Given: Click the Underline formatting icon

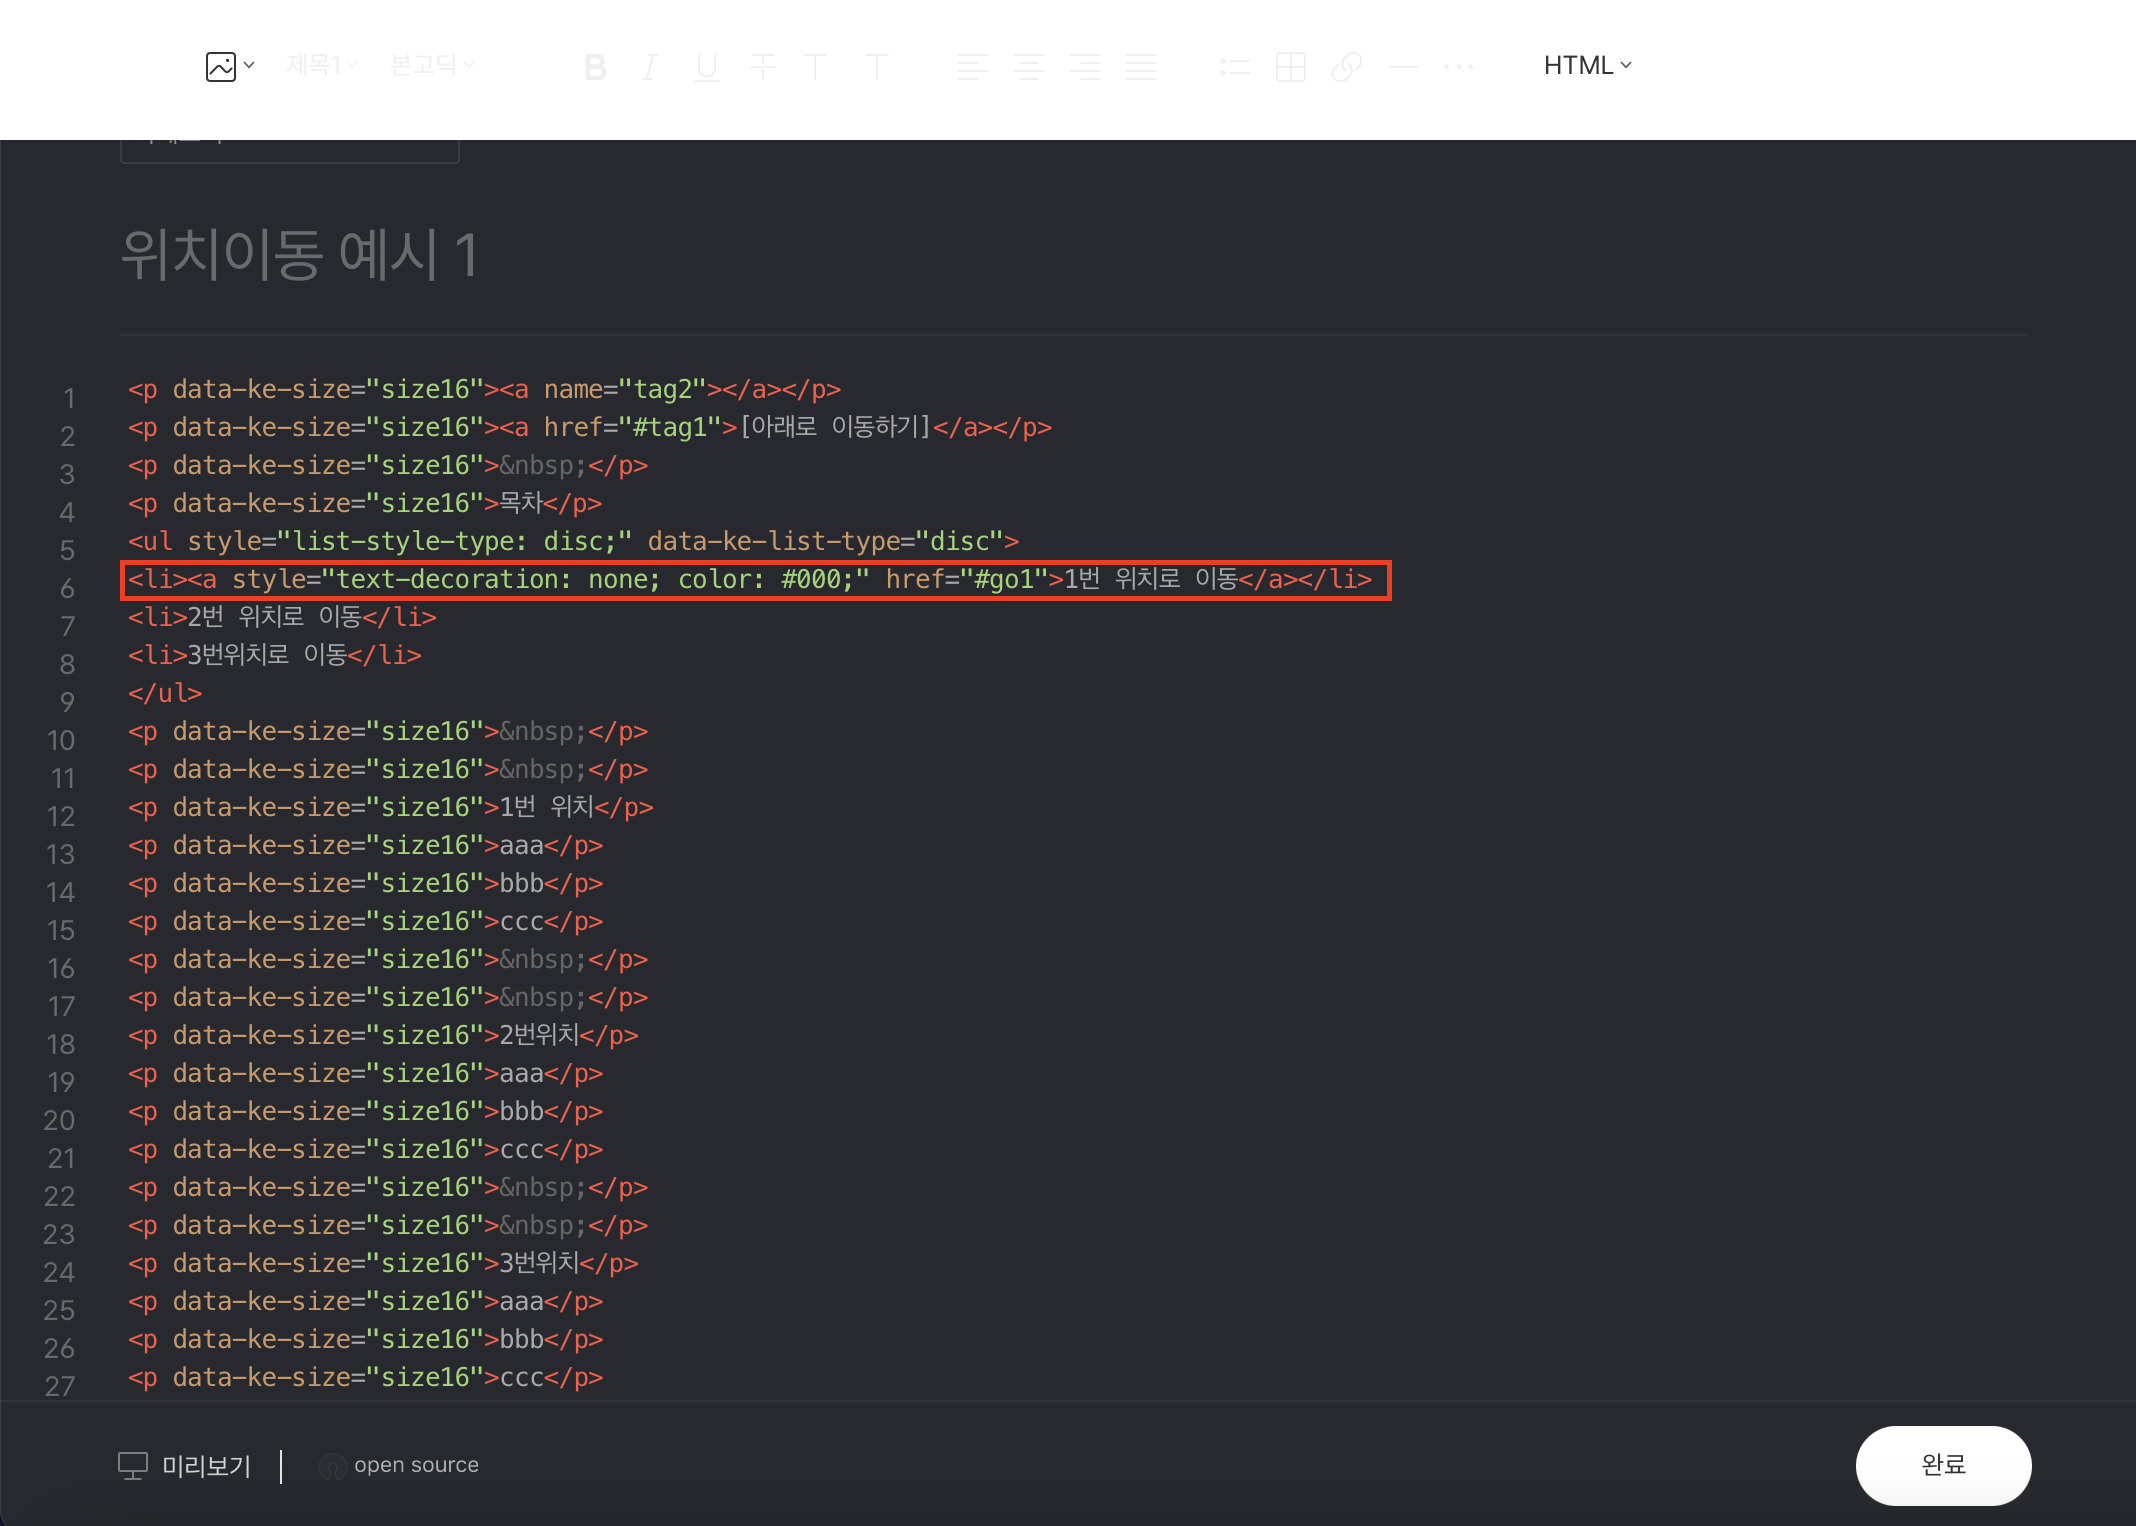Looking at the screenshot, I should point(707,67).
